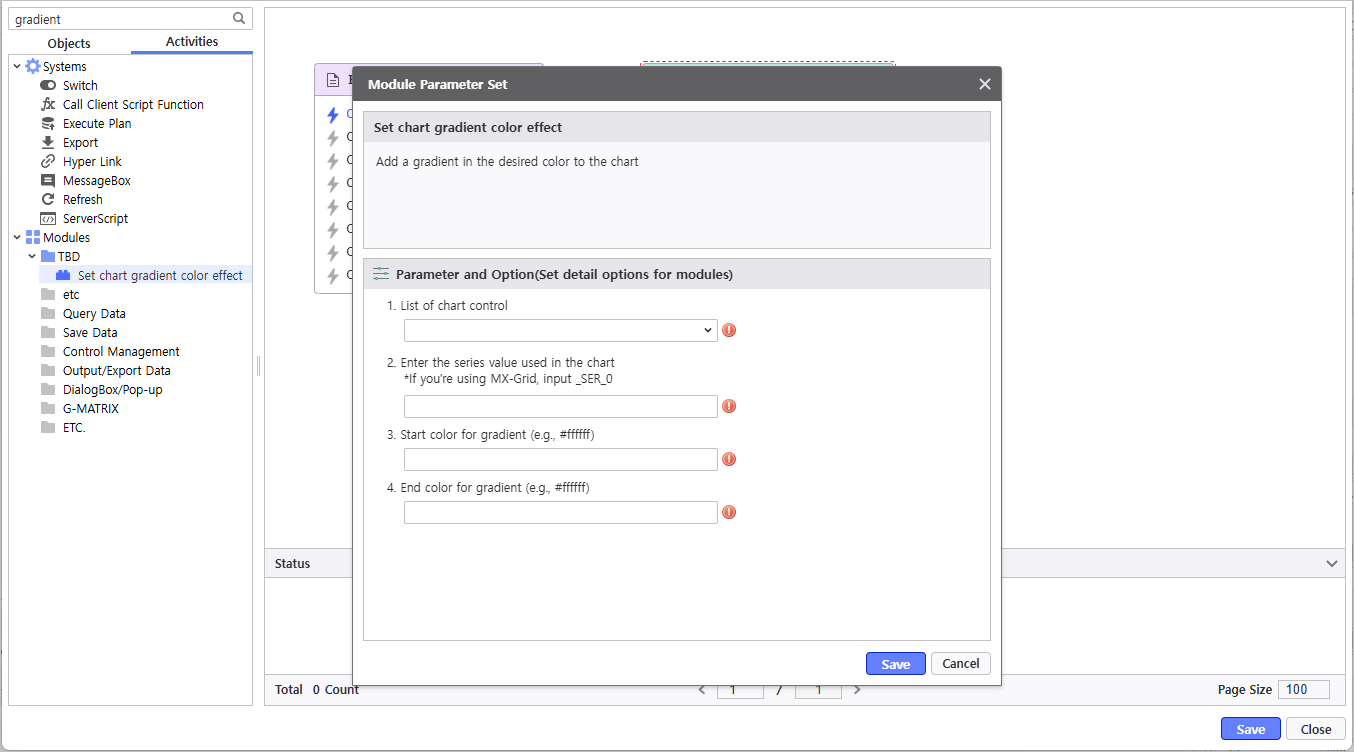Open the Query Data folder
Viewport: 1354px width, 752px height.
click(x=94, y=314)
